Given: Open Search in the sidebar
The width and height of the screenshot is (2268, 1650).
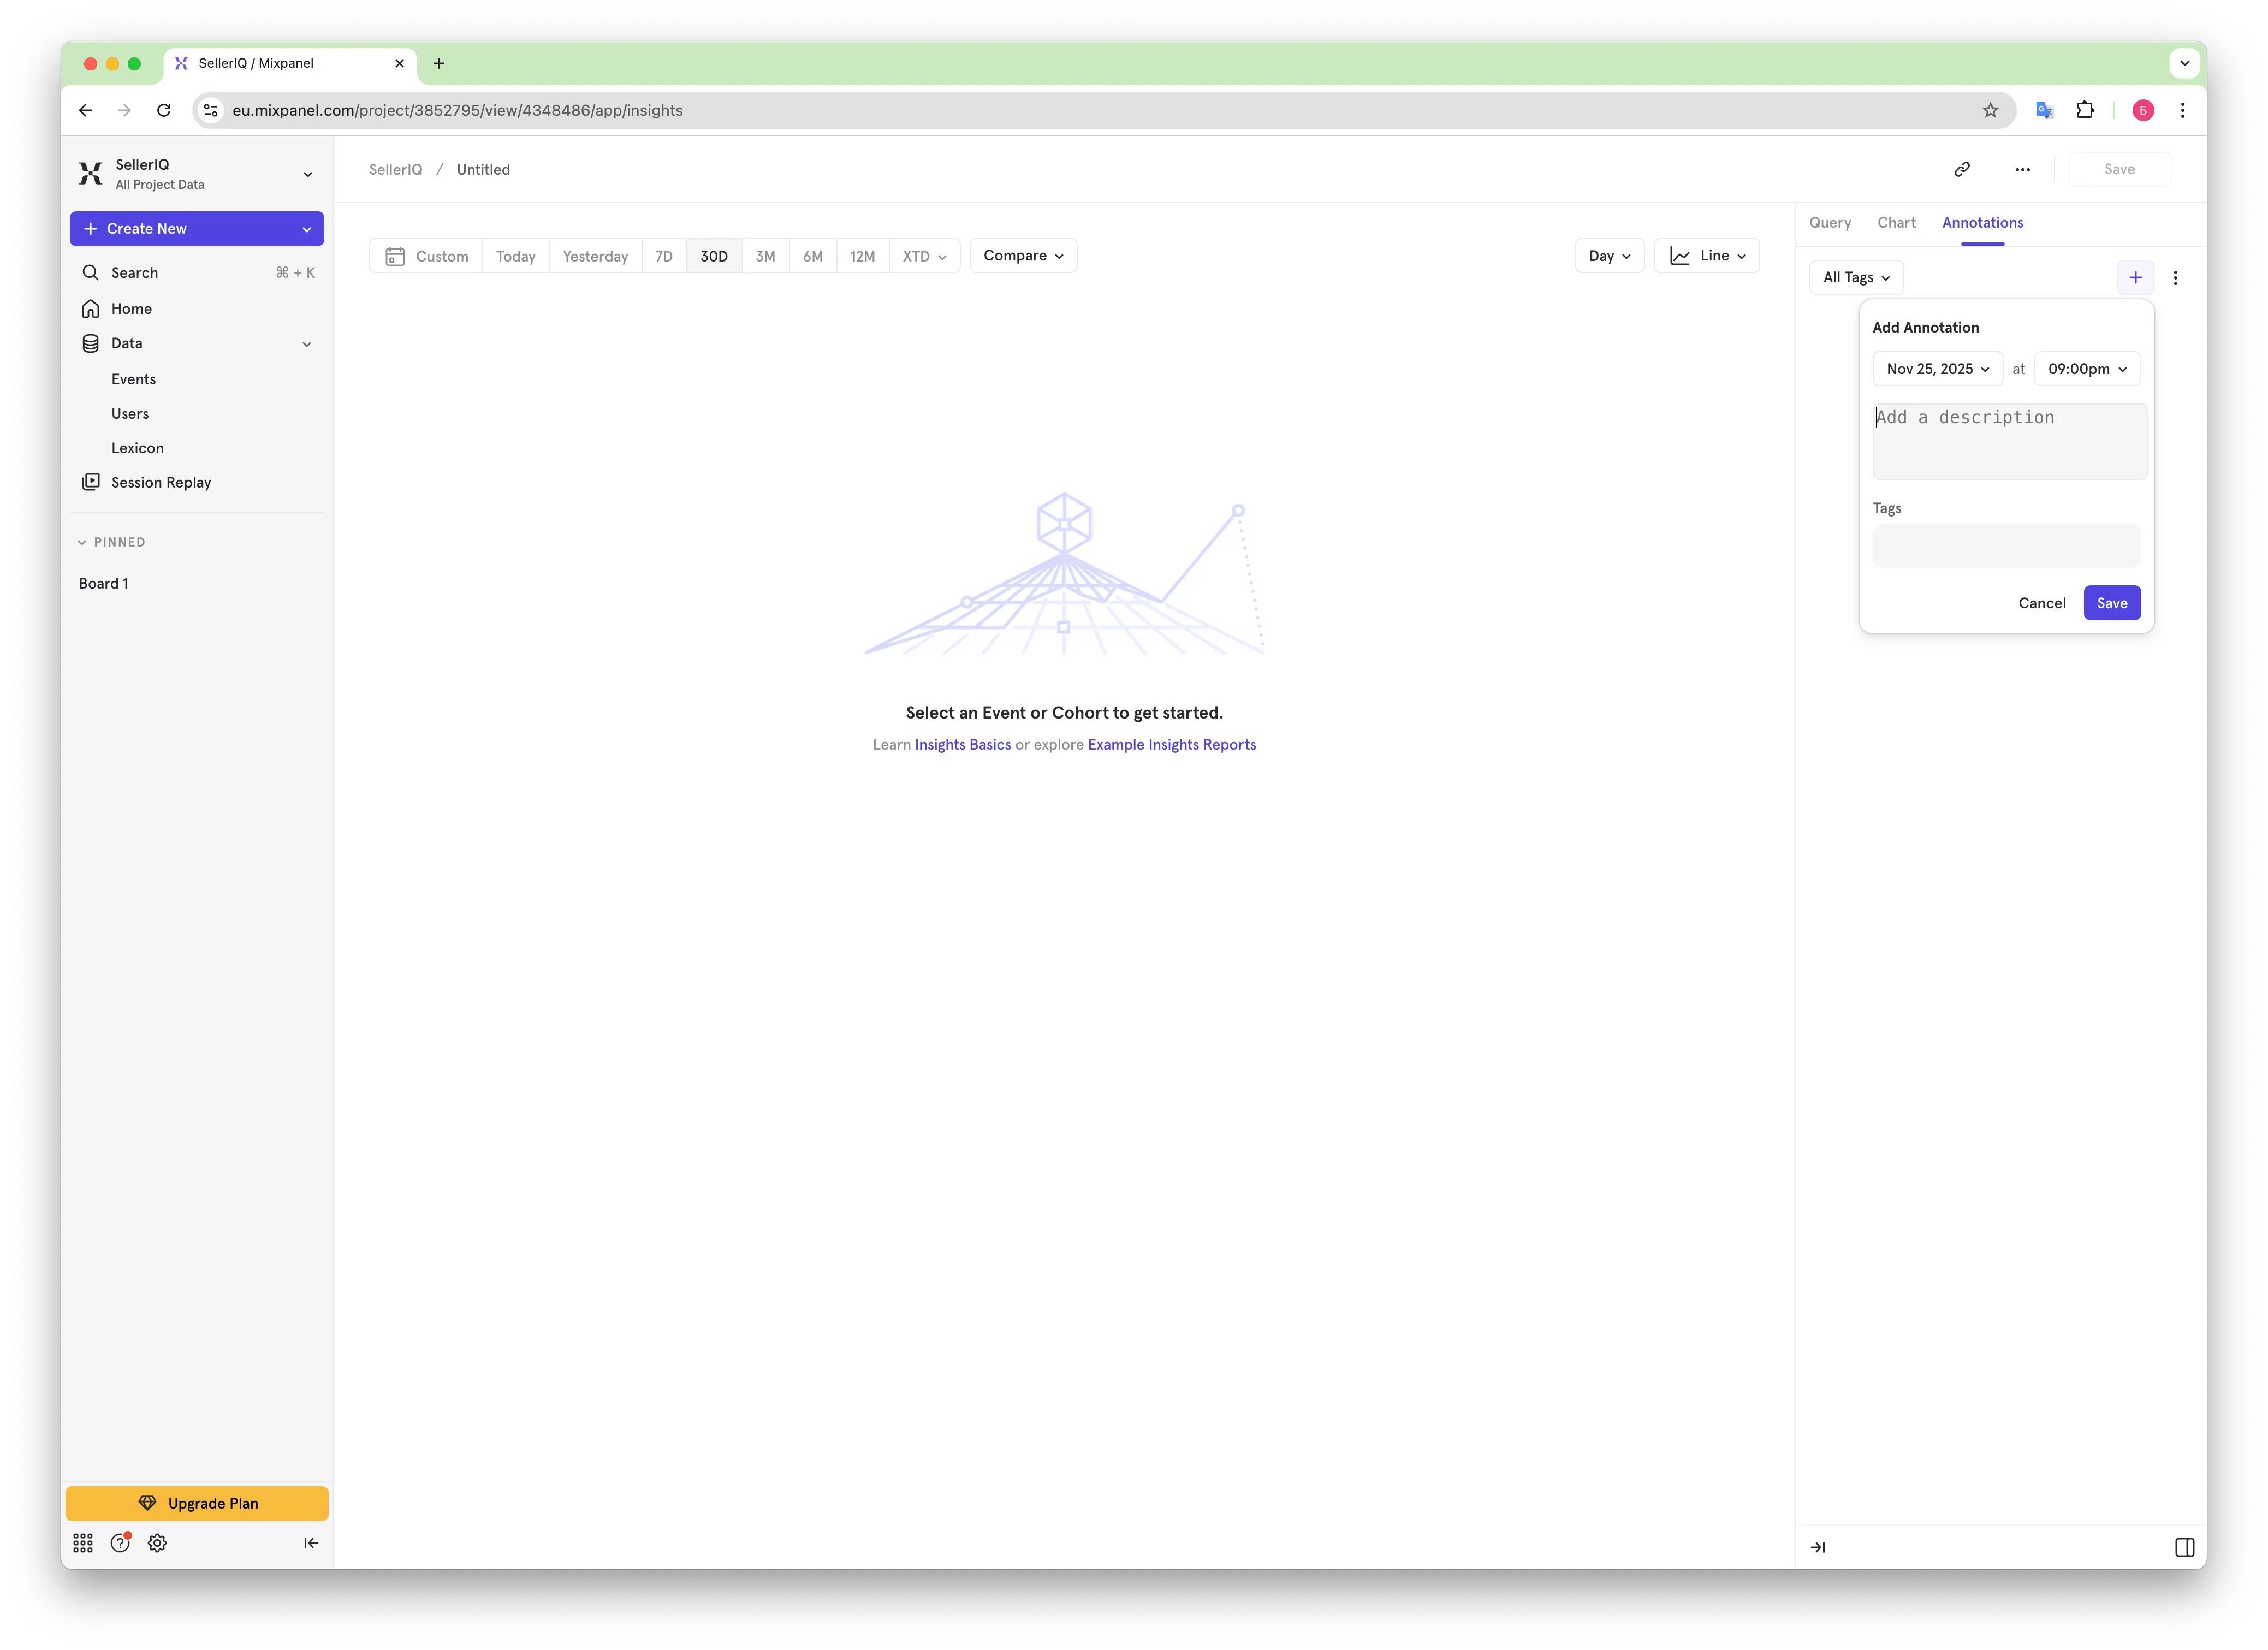Looking at the screenshot, I should point(197,272).
